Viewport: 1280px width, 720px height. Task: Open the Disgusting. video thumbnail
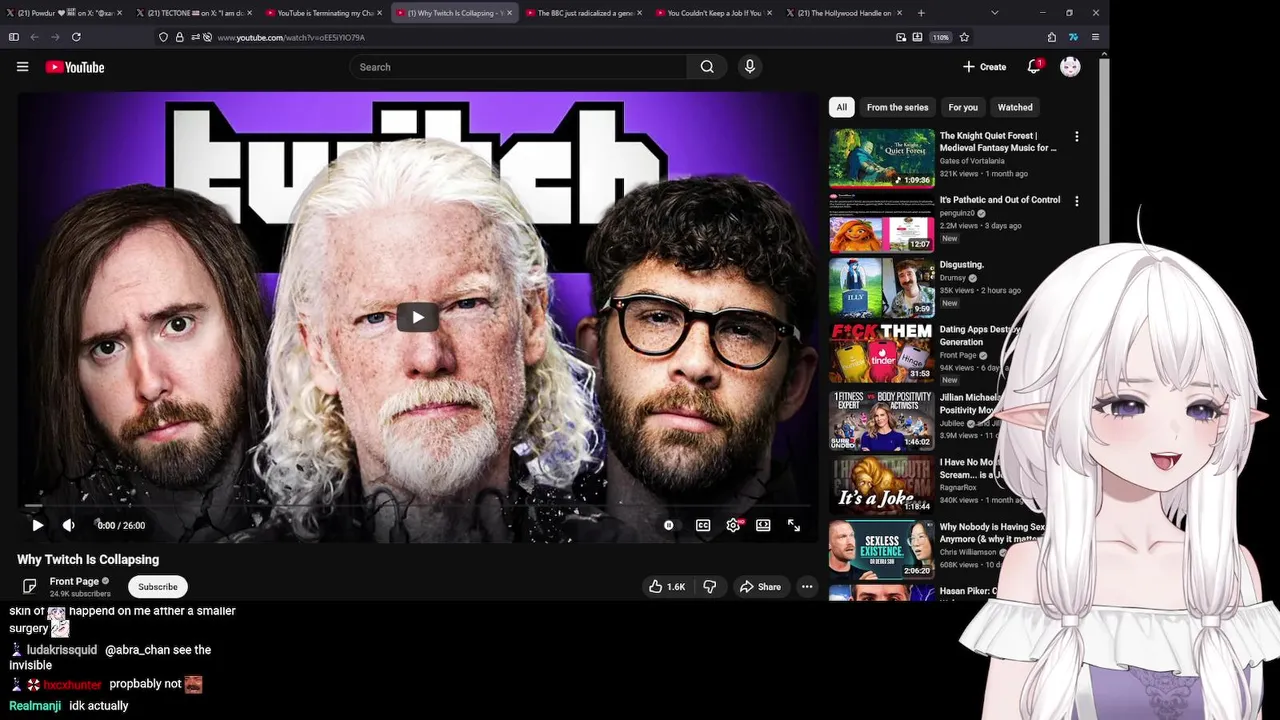point(881,287)
